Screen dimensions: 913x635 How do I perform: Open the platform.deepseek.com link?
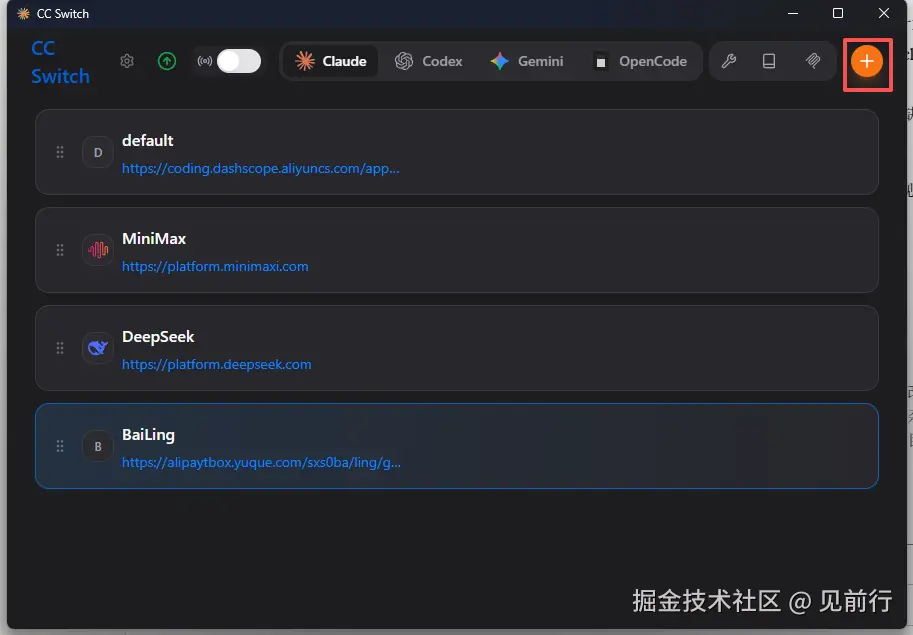[216, 364]
